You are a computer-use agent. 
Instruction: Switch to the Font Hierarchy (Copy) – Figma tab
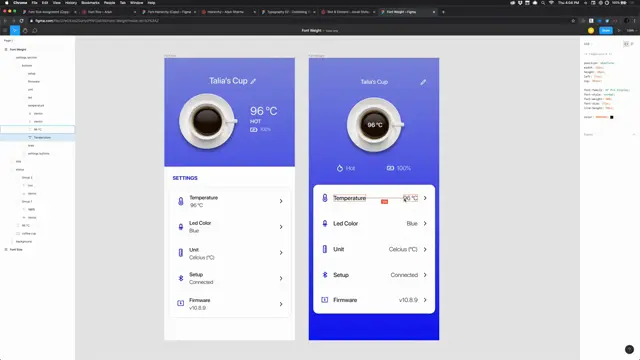point(168,12)
